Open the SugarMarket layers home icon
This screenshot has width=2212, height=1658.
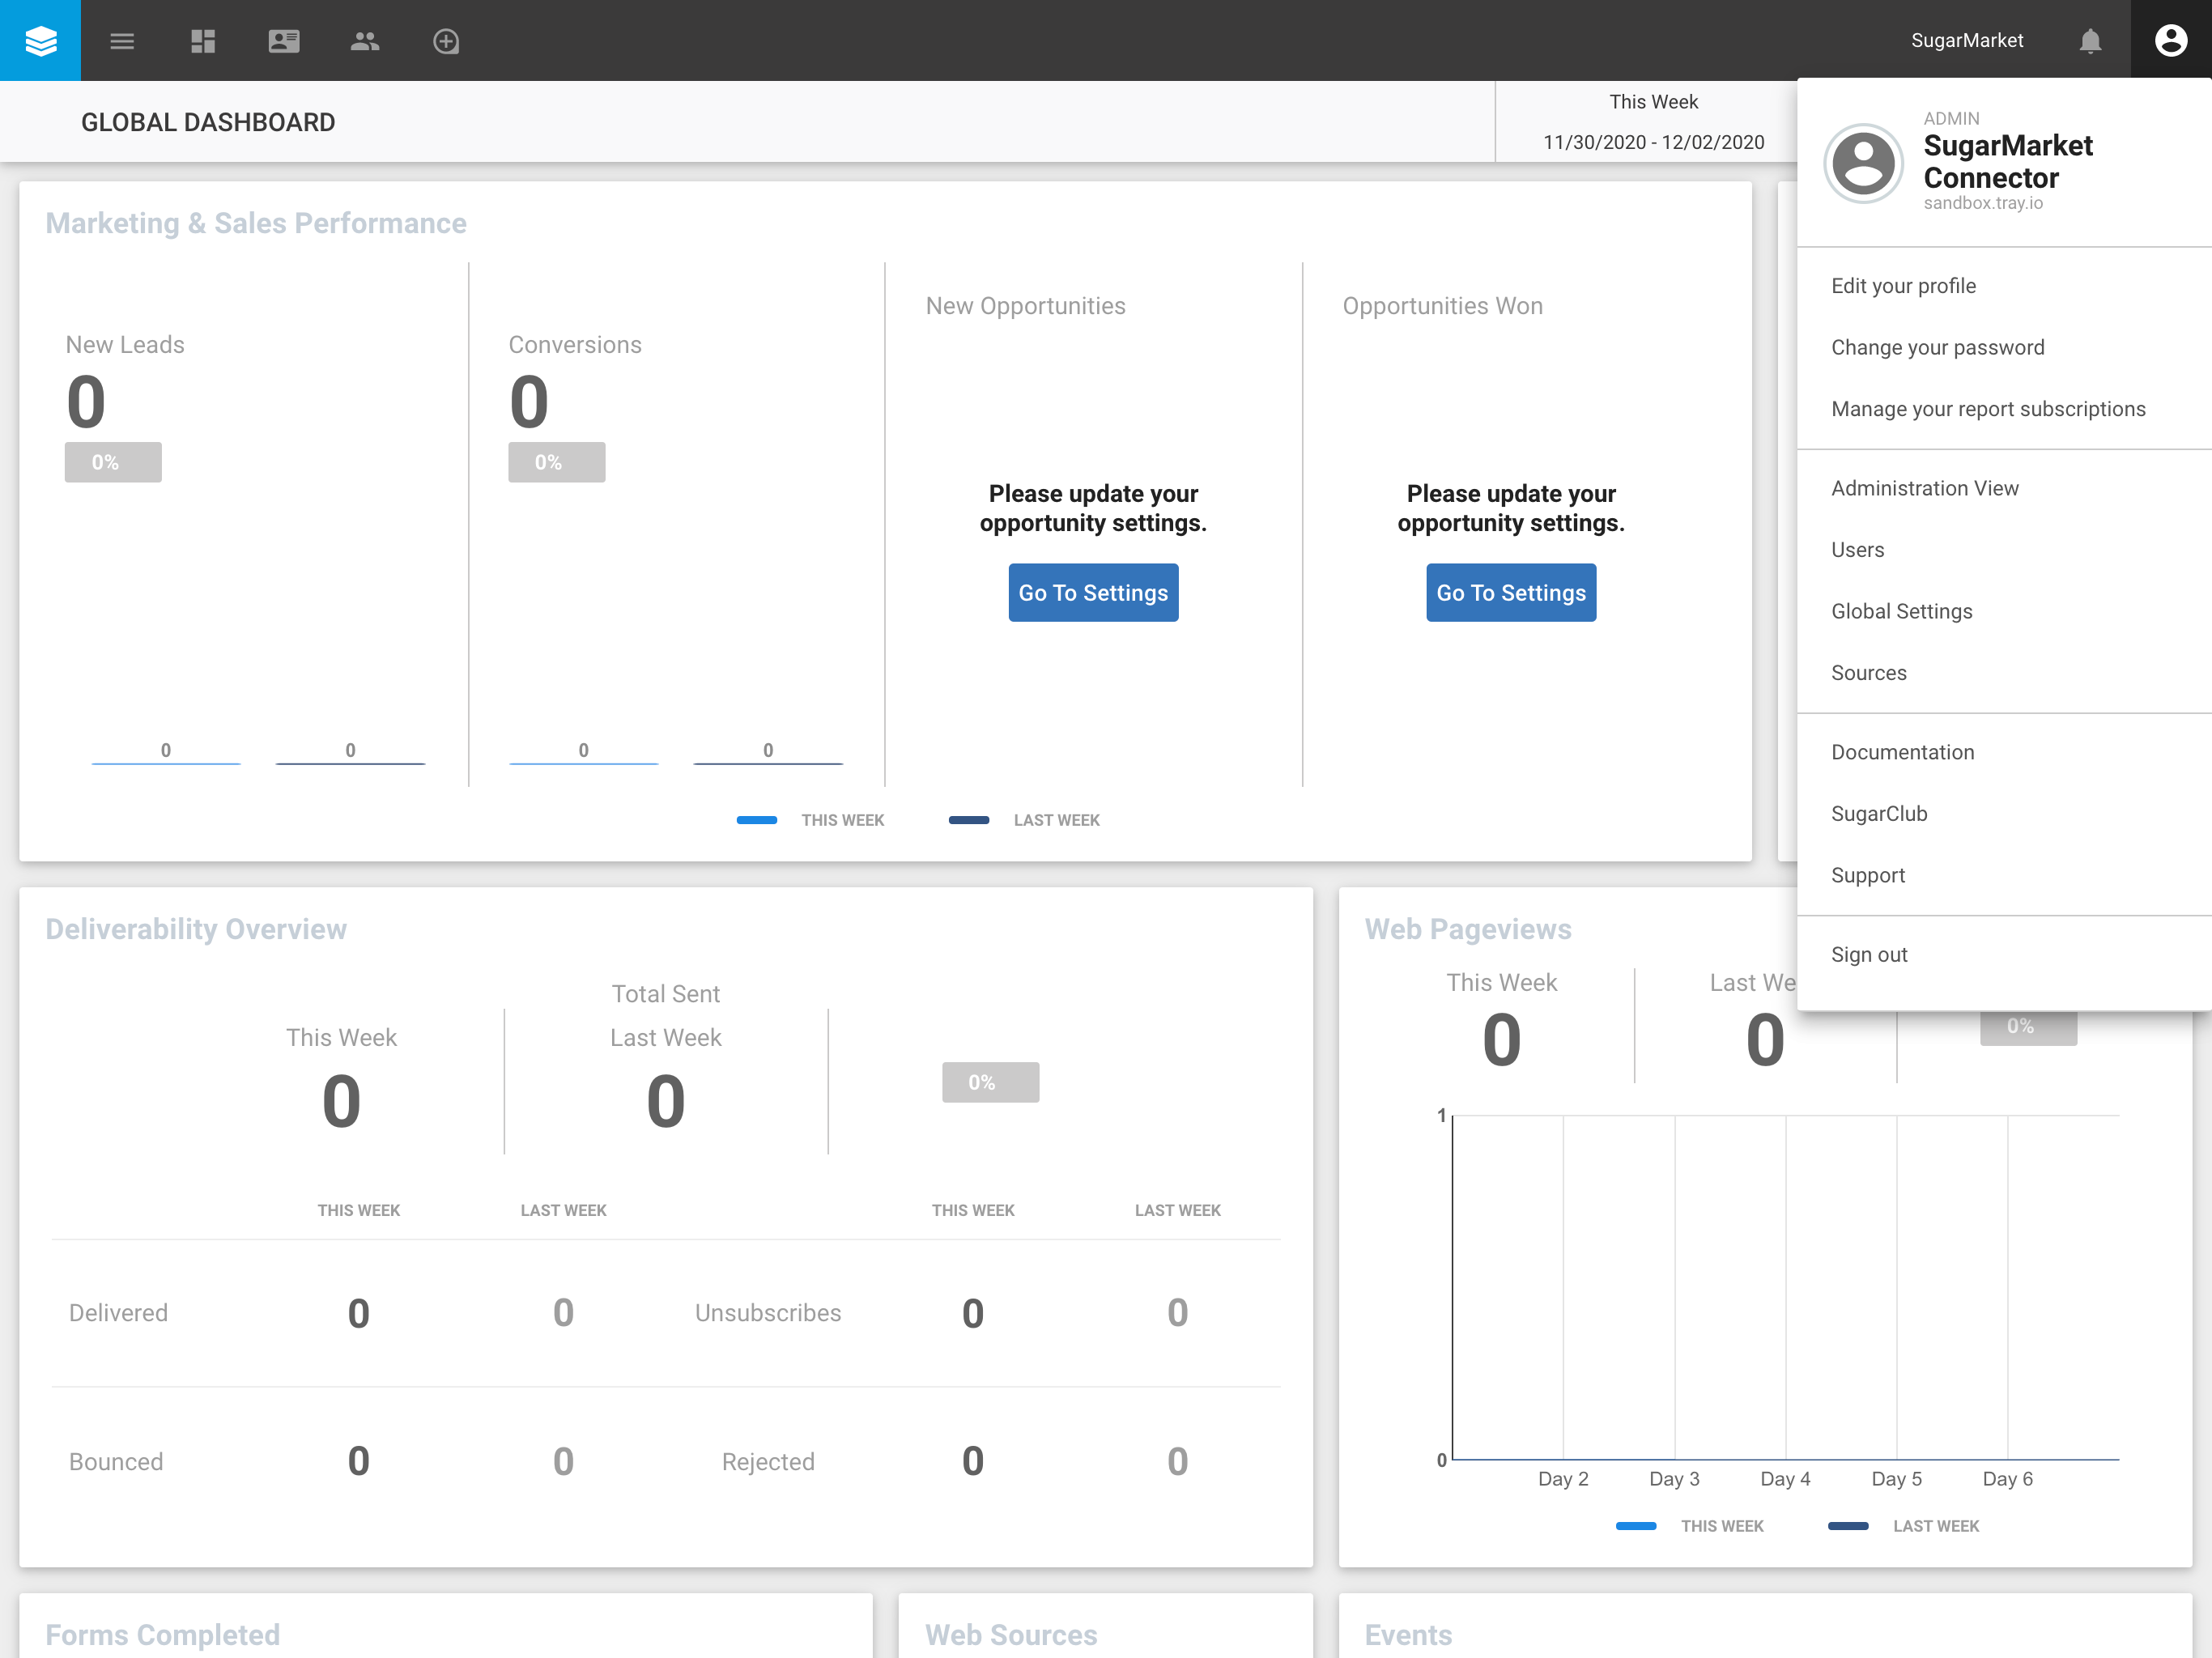pyautogui.click(x=40, y=40)
